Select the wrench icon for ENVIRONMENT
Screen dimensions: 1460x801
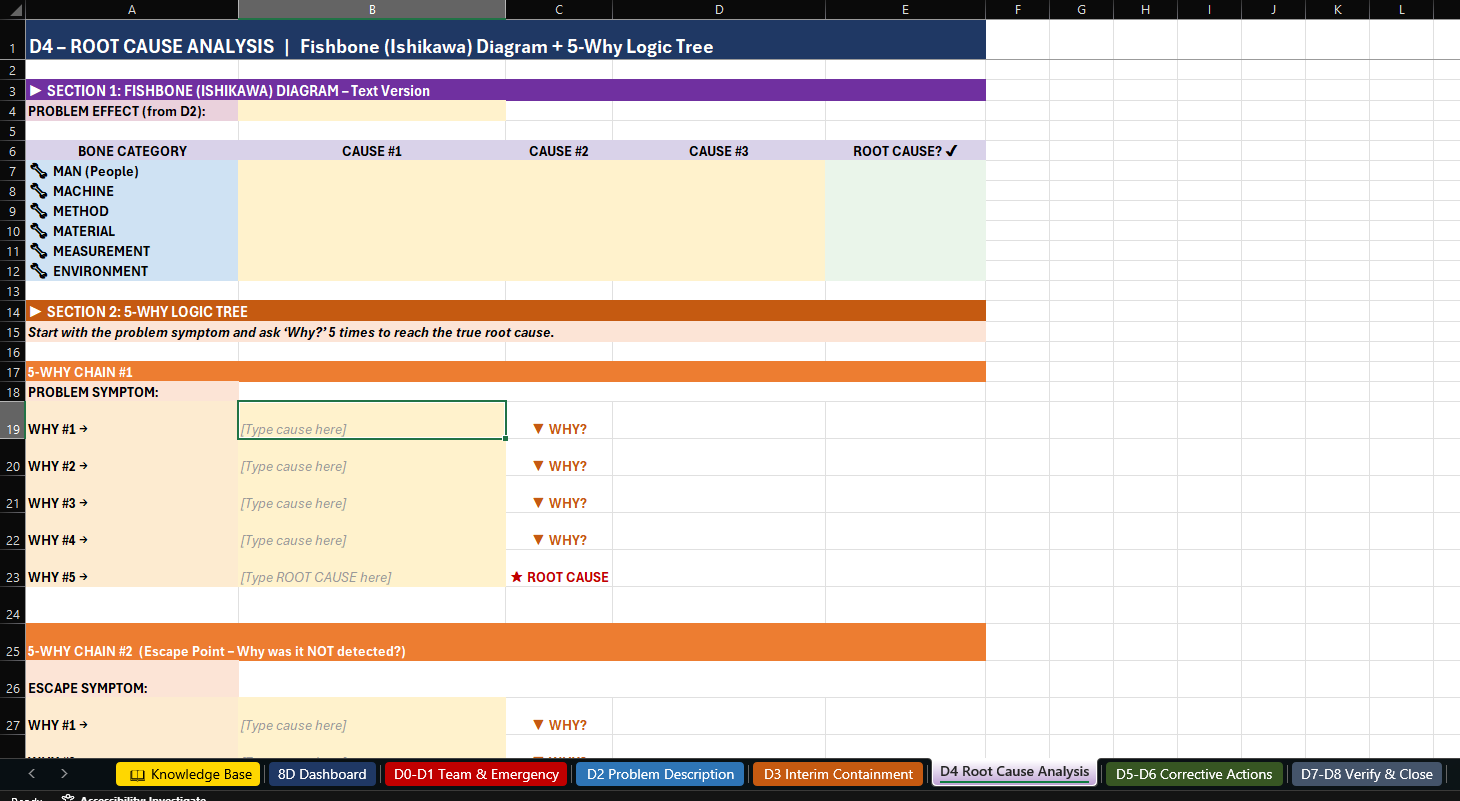tap(37, 271)
